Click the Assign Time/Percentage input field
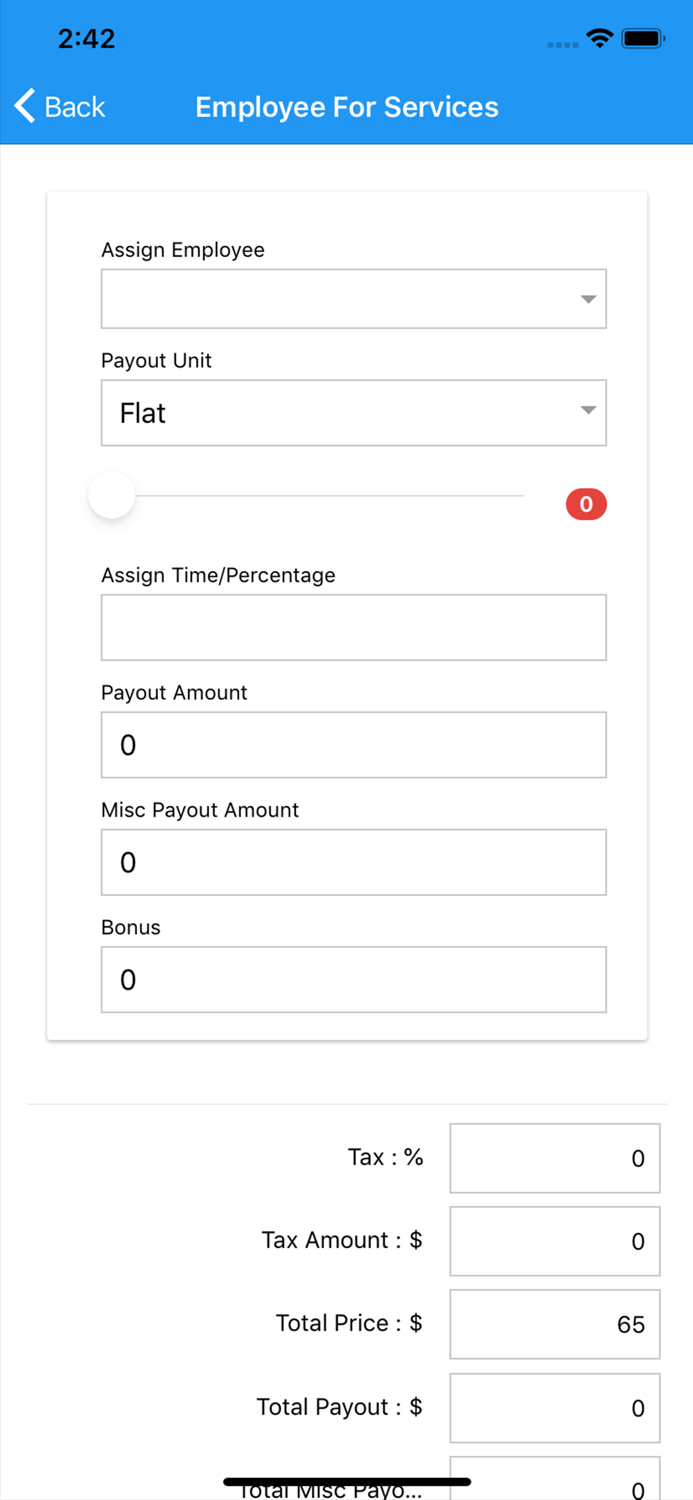Image resolution: width=693 pixels, height=1500 pixels. tap(353, 628)
